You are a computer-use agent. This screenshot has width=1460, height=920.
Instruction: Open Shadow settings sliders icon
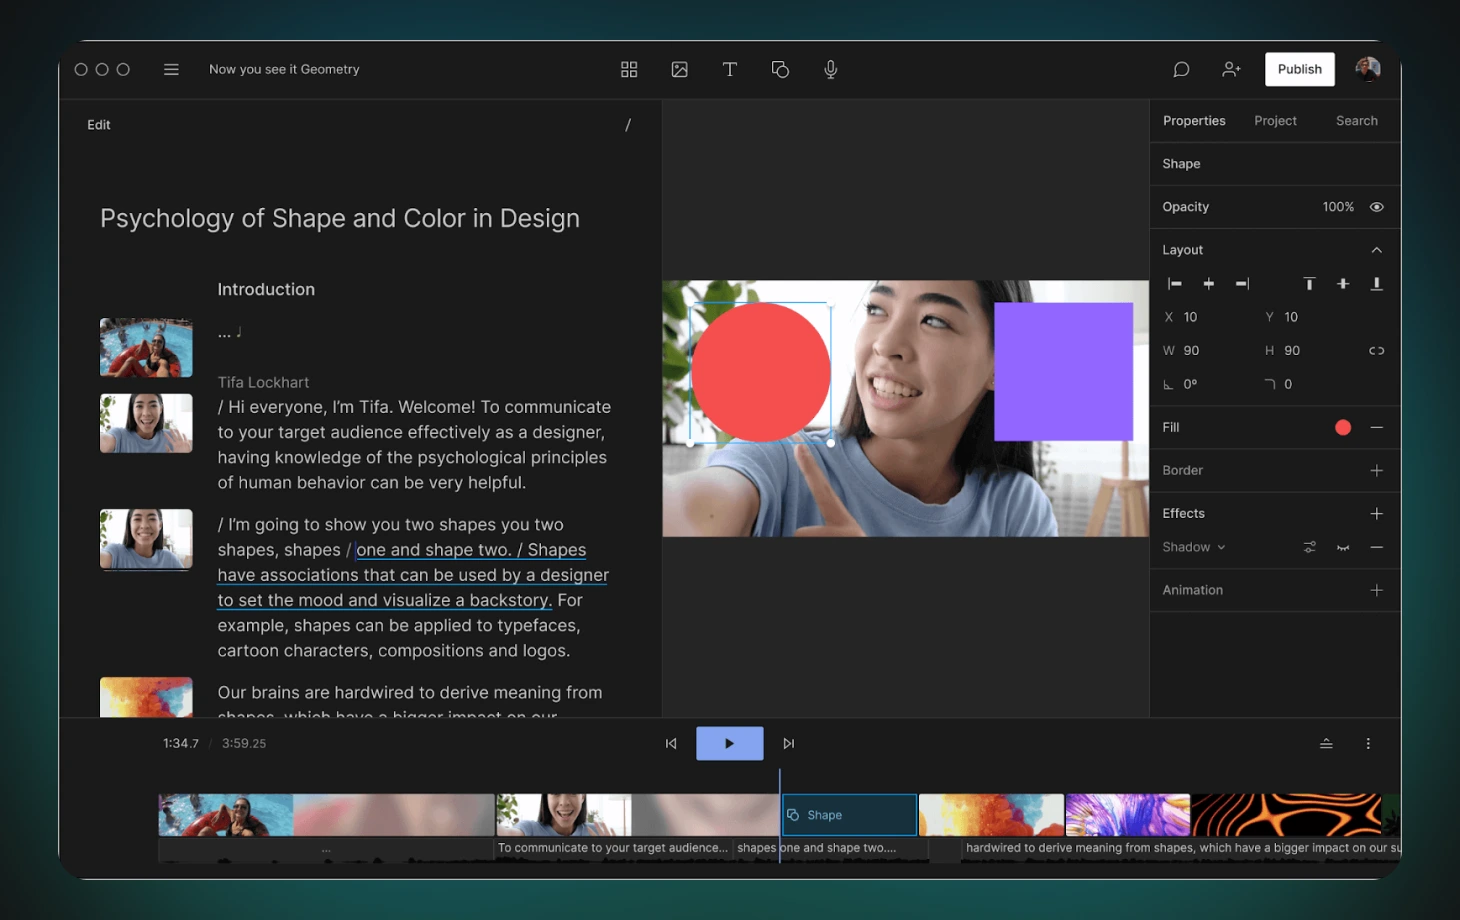tap(1310, 547)
